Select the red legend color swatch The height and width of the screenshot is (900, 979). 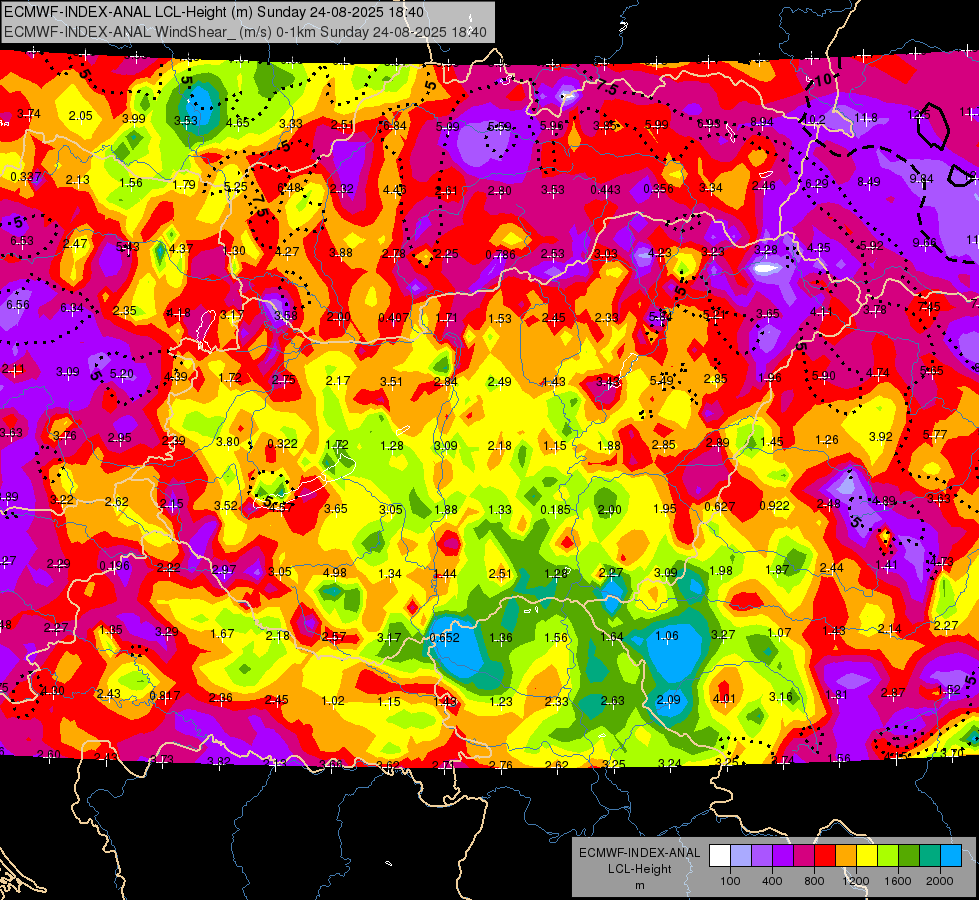[825, 856]
